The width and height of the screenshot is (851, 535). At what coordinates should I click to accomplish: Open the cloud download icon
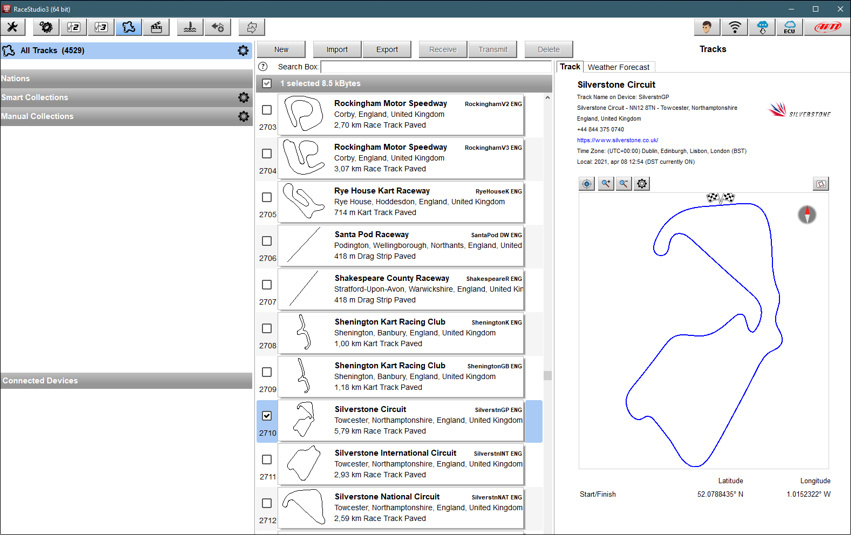762,27
